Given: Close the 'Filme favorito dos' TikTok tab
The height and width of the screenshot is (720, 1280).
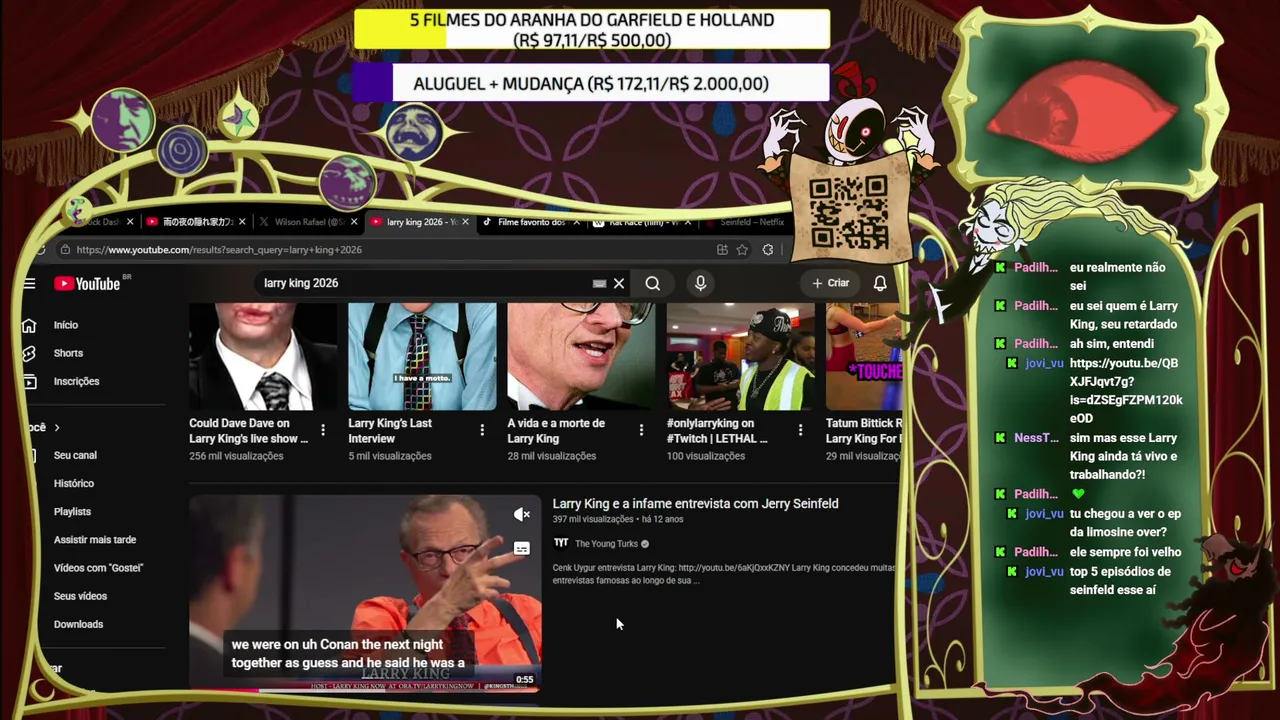Looking at the screenshot, I should (576, 222).
